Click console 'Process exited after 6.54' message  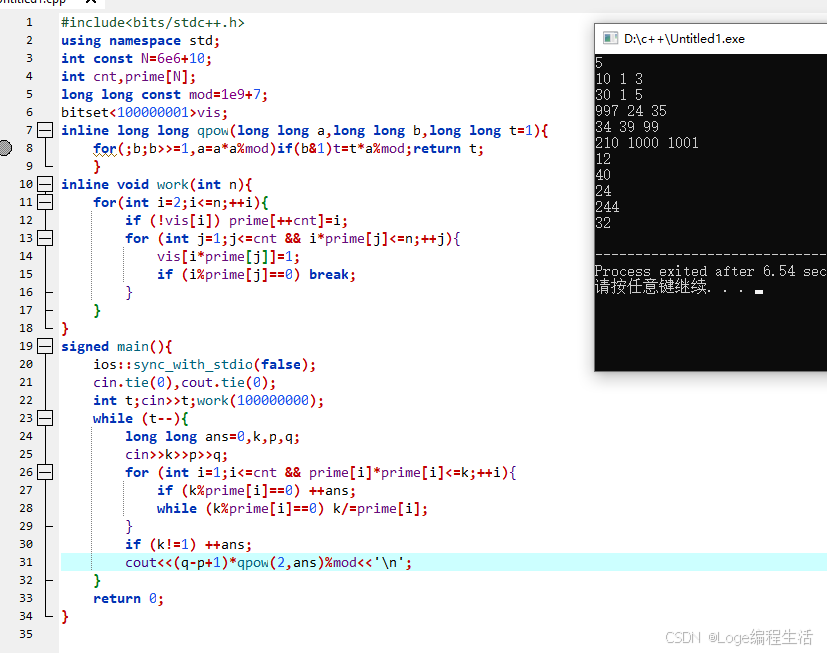(x=710, y=271)
